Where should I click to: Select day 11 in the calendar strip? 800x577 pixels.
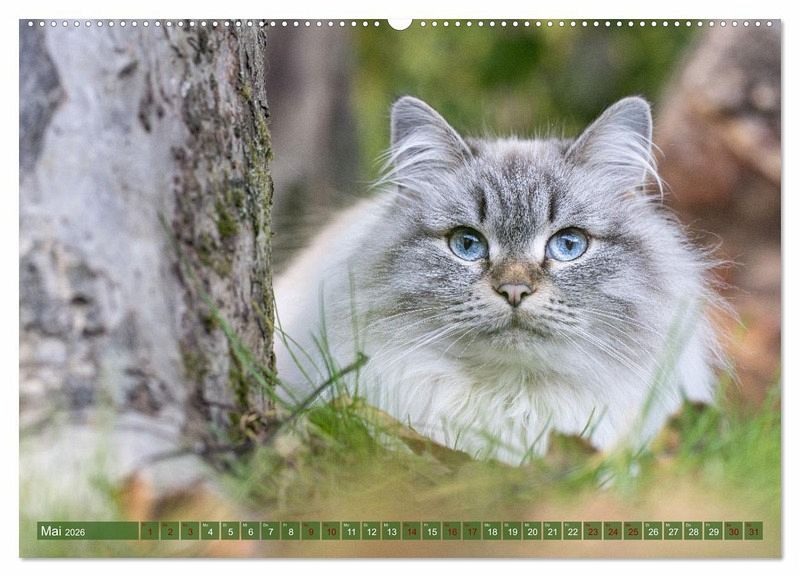[x=351, y=531]
